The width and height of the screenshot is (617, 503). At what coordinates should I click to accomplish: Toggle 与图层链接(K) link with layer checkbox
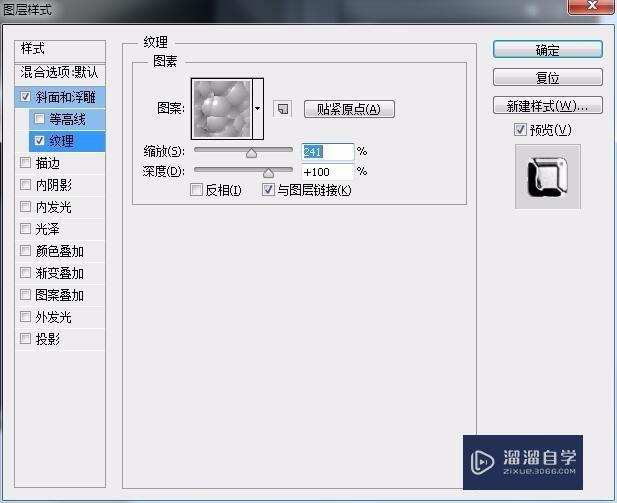pyautogui.click(x=268, y=190)
